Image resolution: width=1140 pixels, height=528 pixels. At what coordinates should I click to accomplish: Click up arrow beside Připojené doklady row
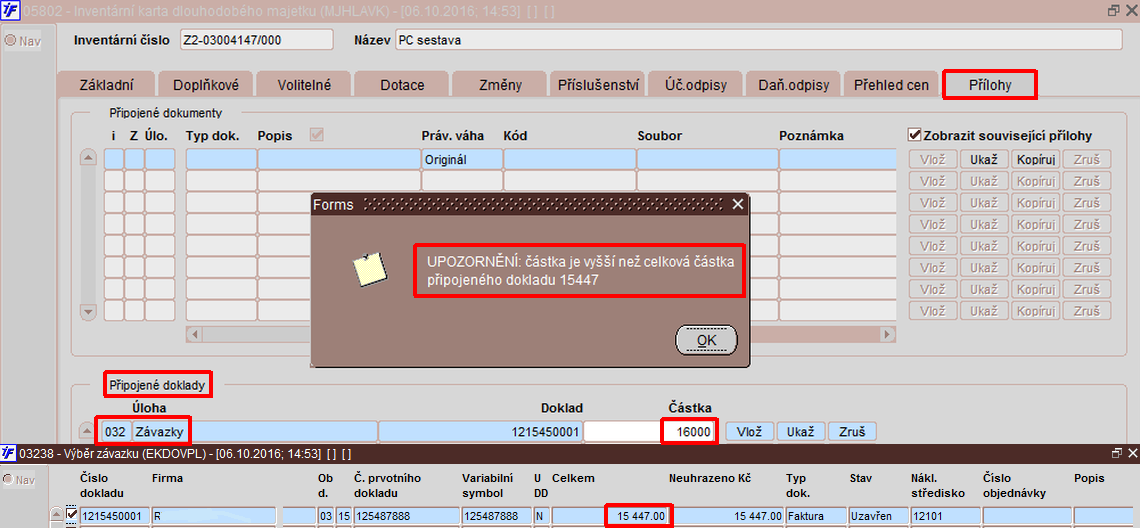(87, 431)
